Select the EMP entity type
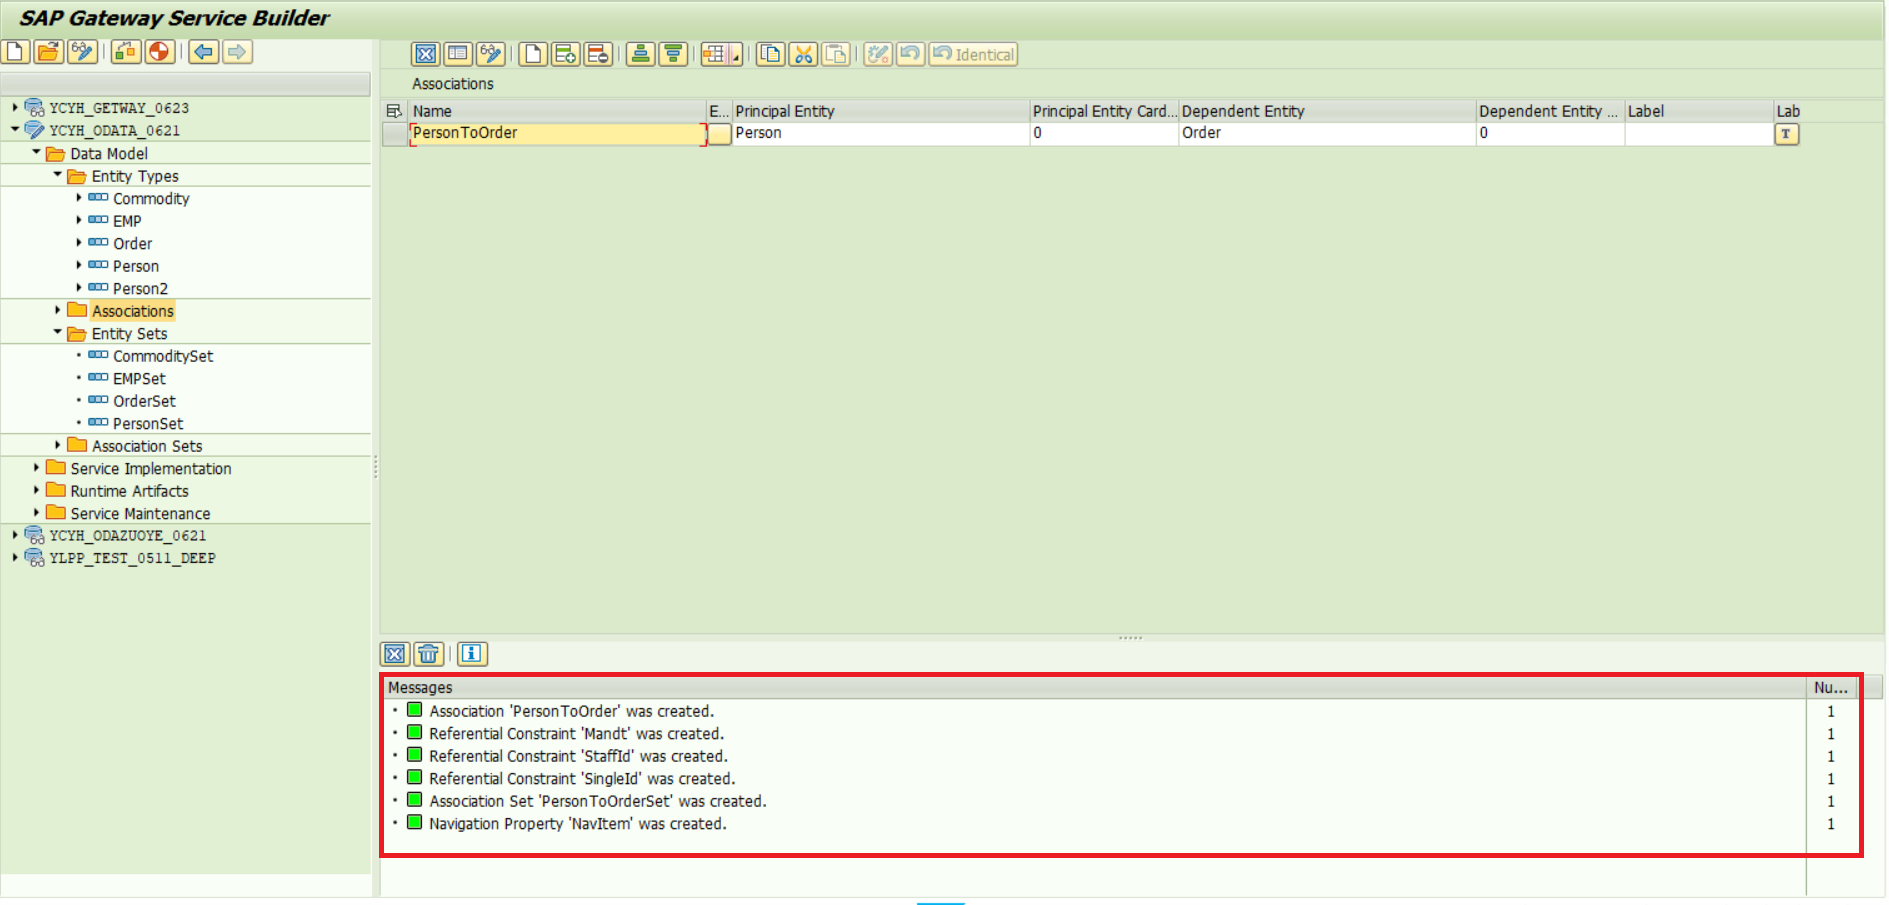The height and width of the screenshot is (905, 1889). pos(127,221)
